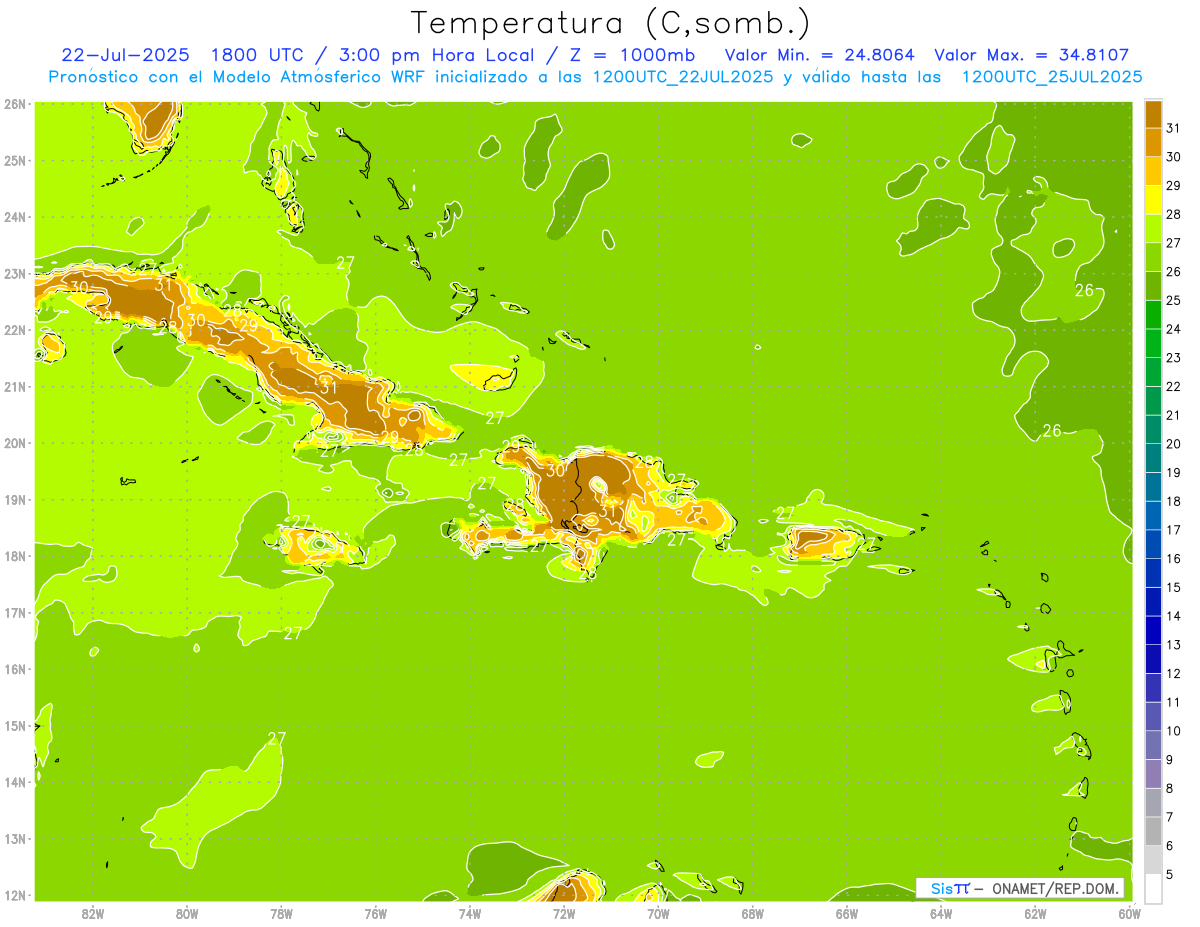Click the 26N latitude axis label
This screenshot has height=927, width=1200.
point(14,104)
